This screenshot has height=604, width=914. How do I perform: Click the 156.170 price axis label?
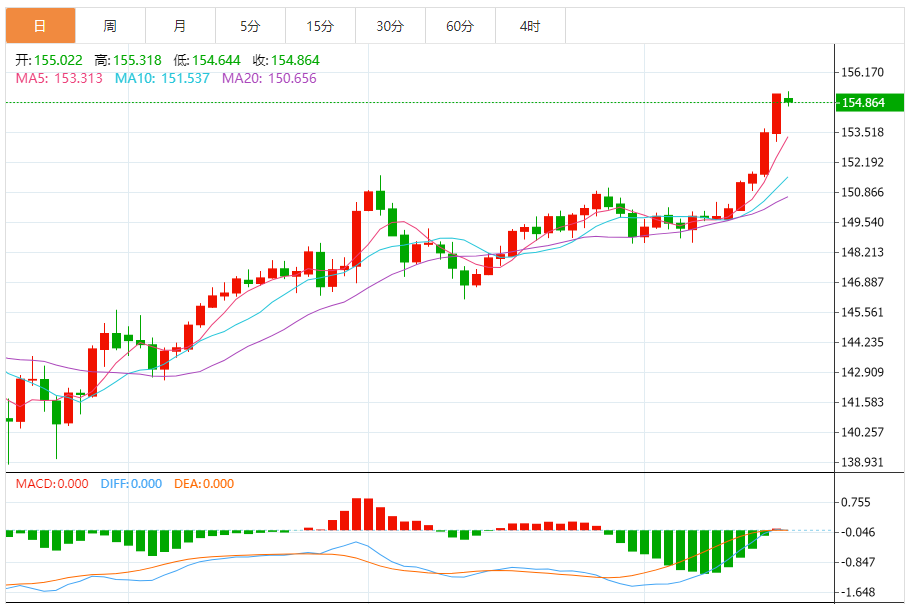click(862, 72)
